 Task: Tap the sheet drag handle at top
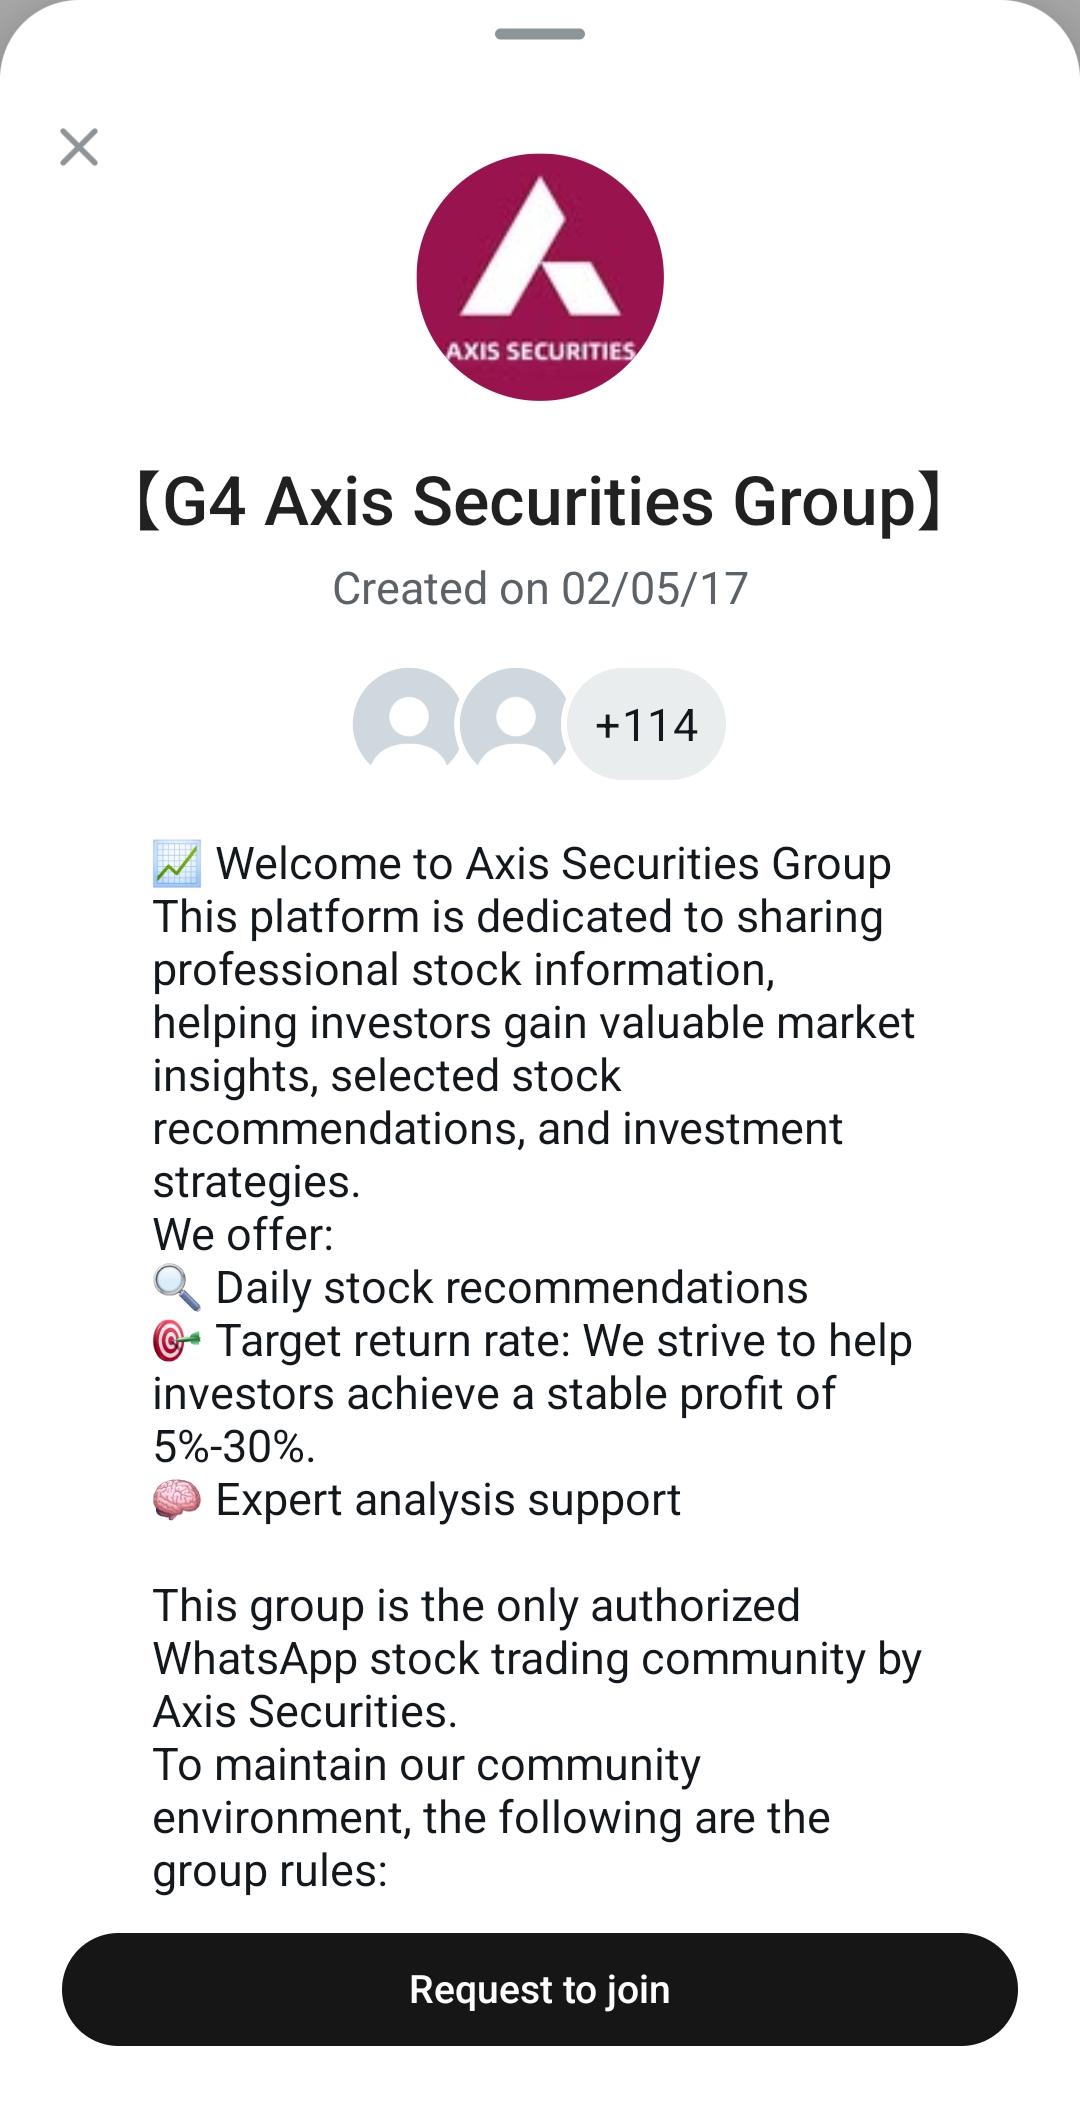pos(540,34)
